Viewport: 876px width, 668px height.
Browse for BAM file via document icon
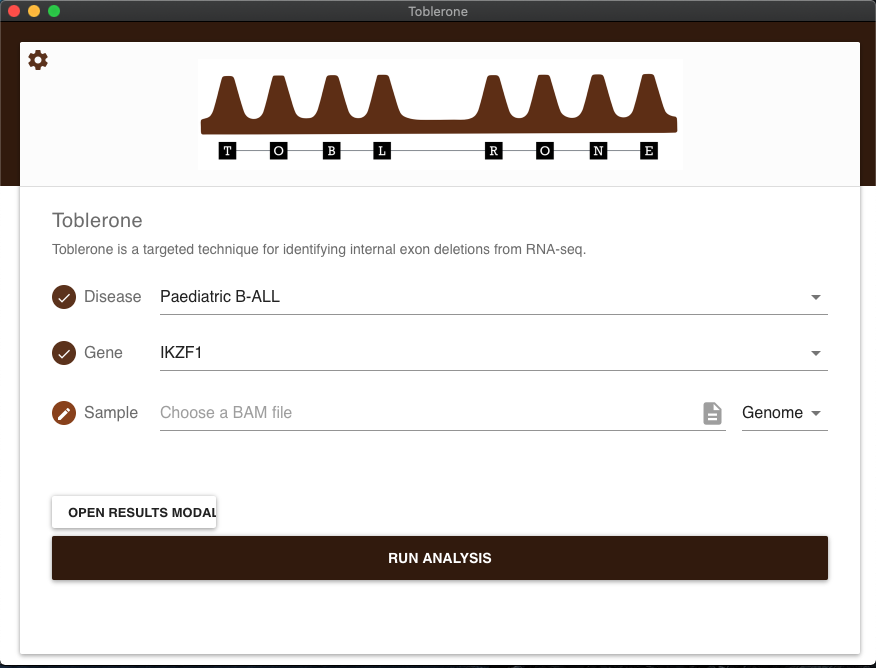[x=712, y=413]
